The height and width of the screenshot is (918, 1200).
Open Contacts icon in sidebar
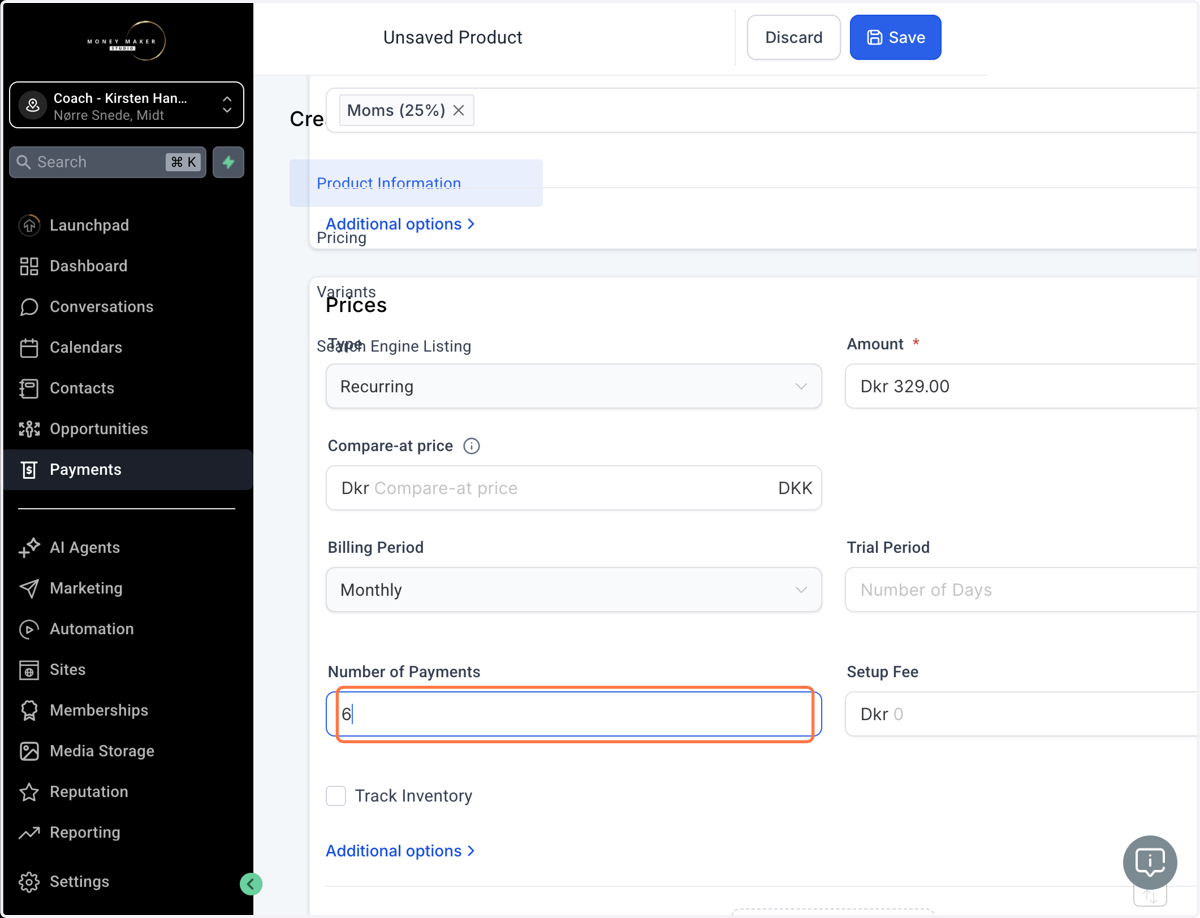coord(29,388)
